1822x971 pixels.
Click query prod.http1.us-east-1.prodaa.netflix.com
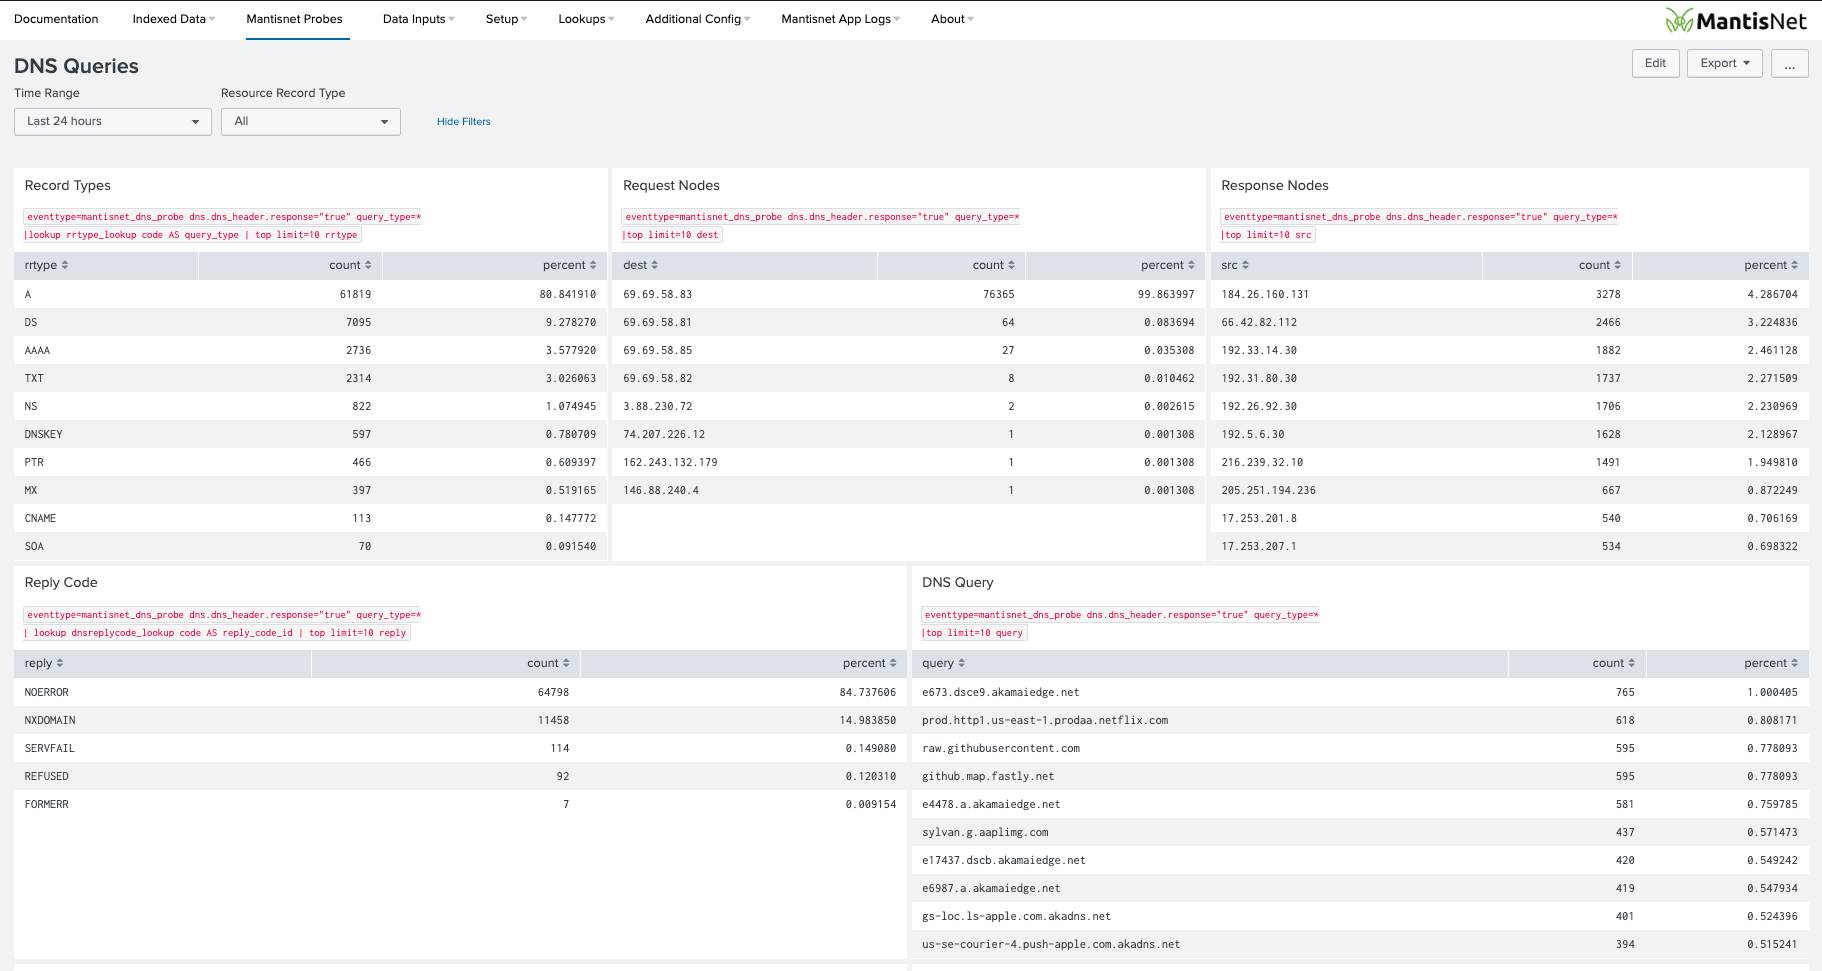click(1045, 720)
